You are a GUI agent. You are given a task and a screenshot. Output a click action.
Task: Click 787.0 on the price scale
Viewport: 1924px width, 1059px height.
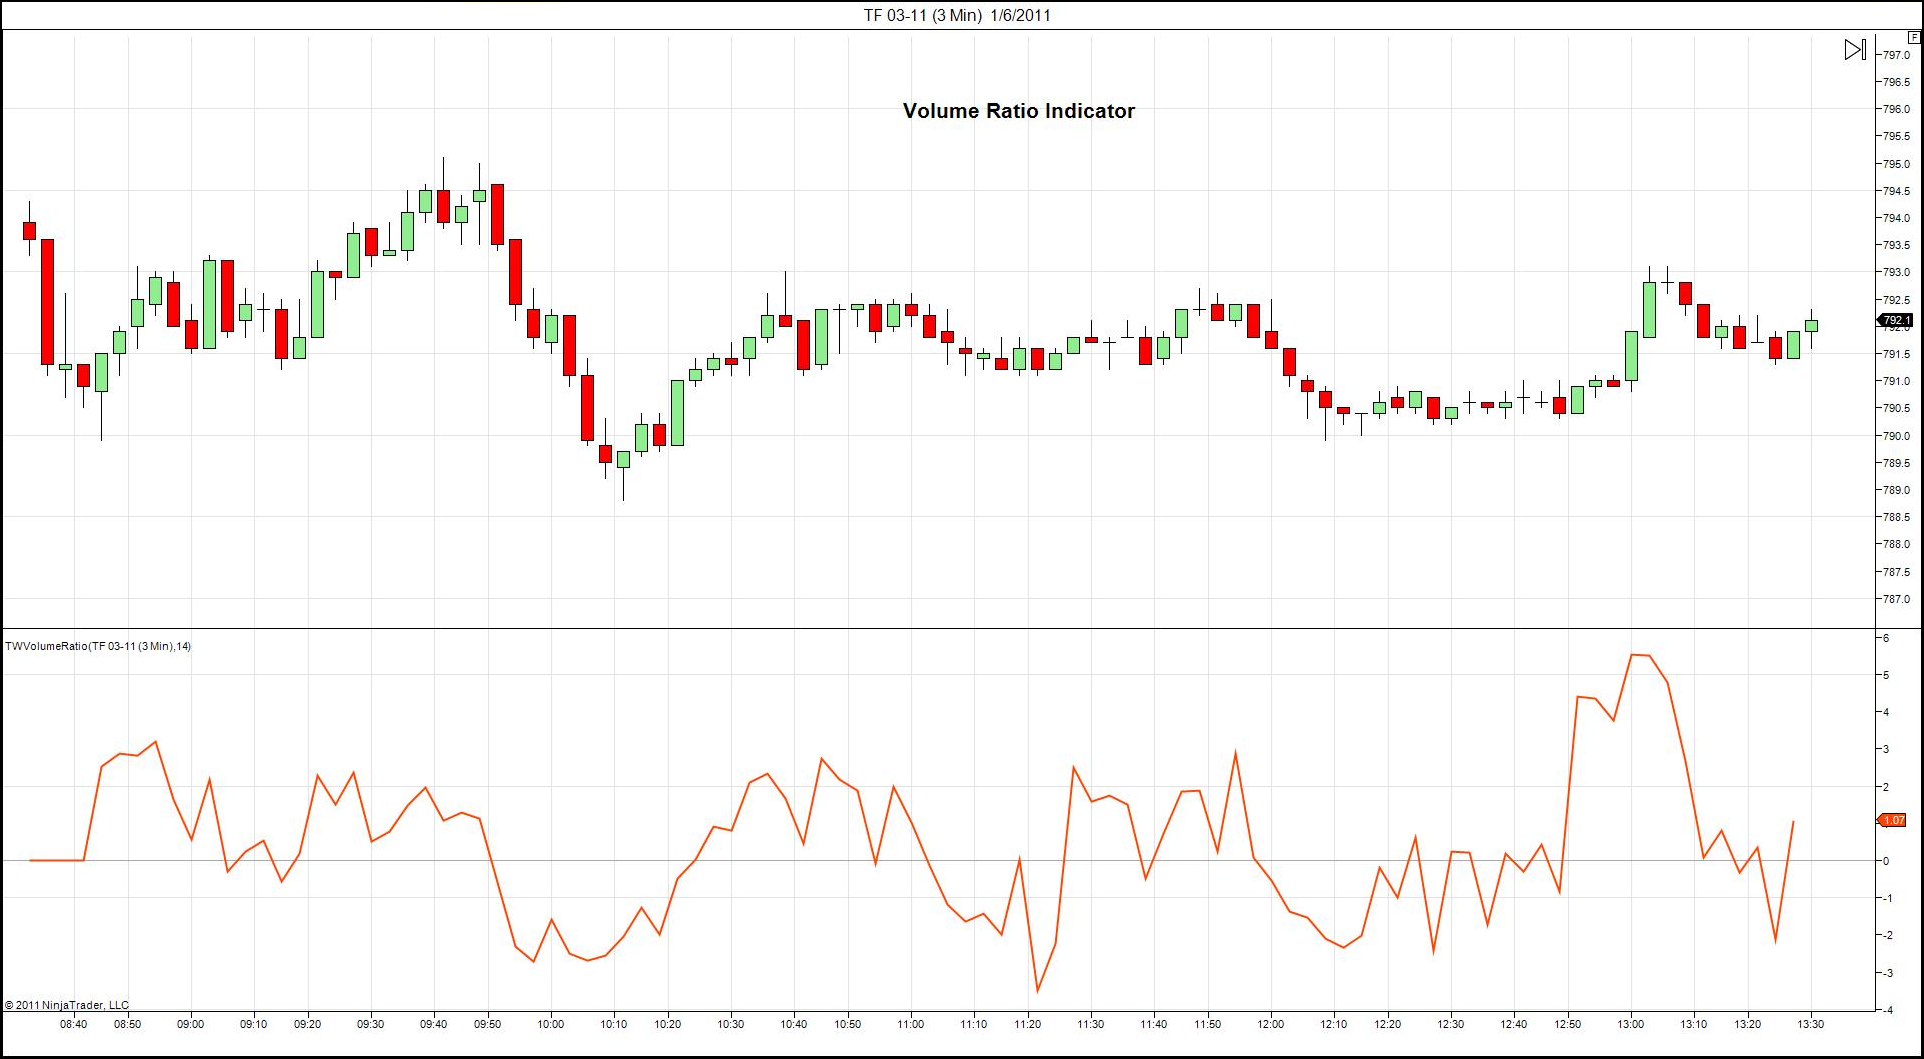tap(1896, 599)
